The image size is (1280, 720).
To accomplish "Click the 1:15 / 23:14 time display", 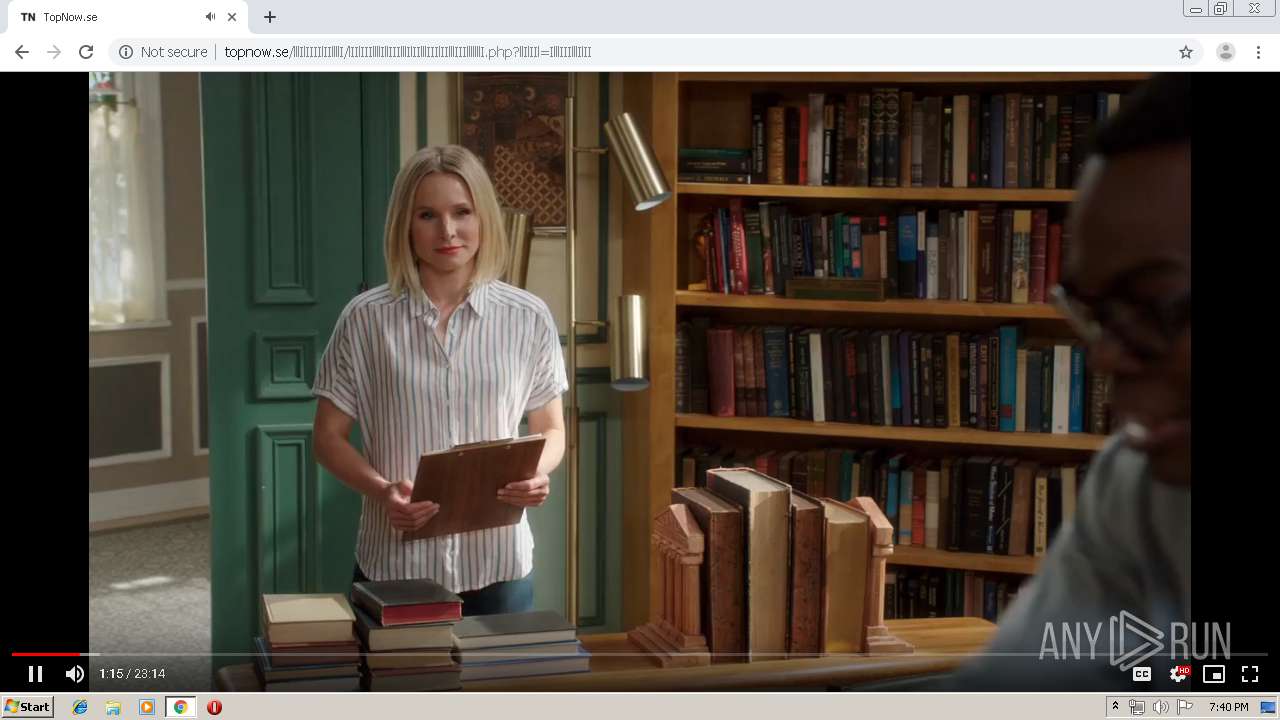I will tap(132, 674).
